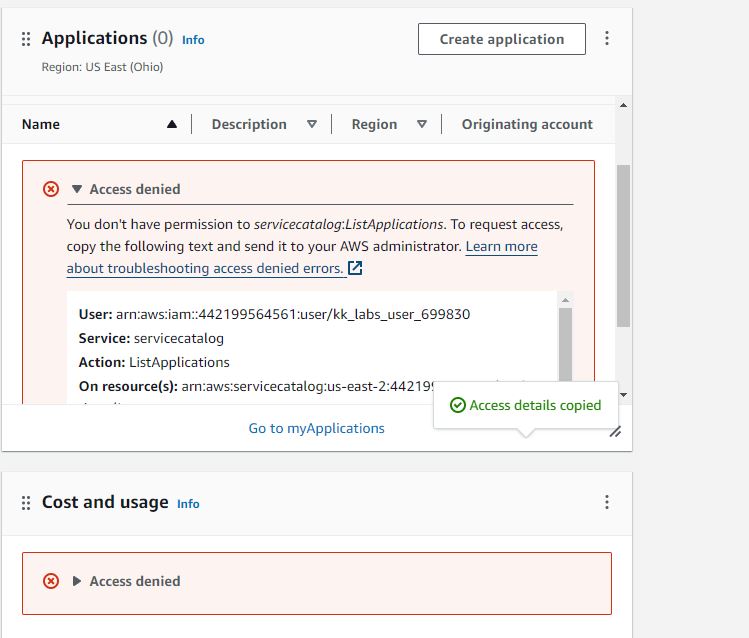Open Go to myApplications link
749x638 pixels.
[316, 428]
